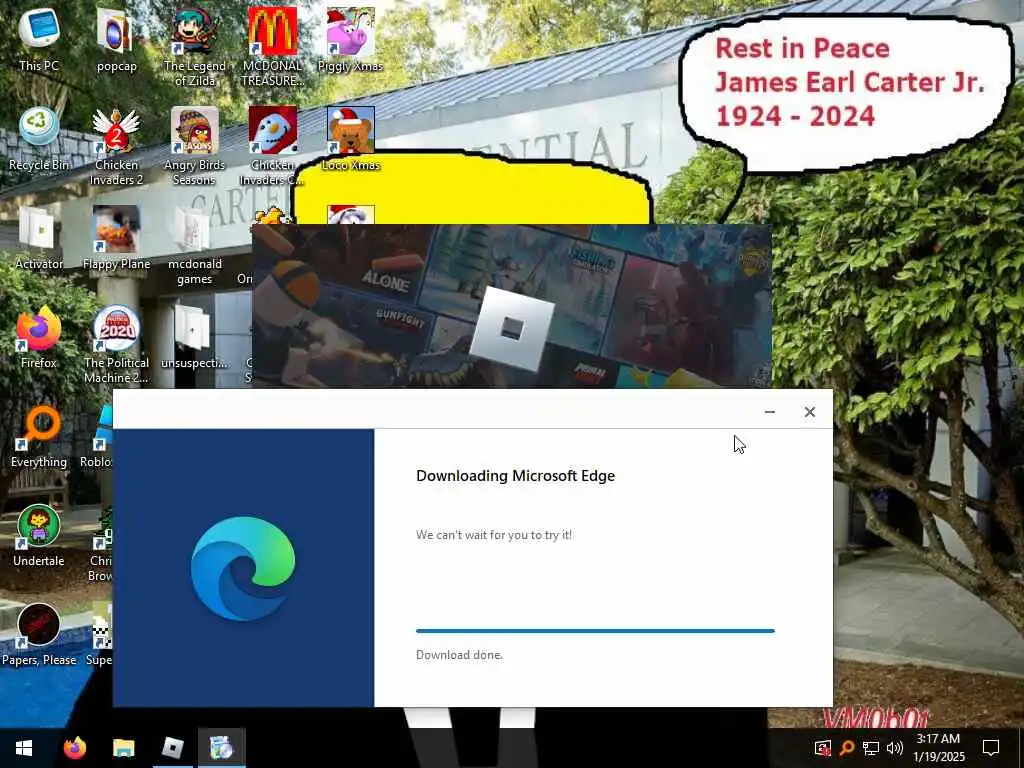Viewport: 1024px width, 768px height.
Task: Open The Political Machine 2020 shortcut
Action: (116, 344)
